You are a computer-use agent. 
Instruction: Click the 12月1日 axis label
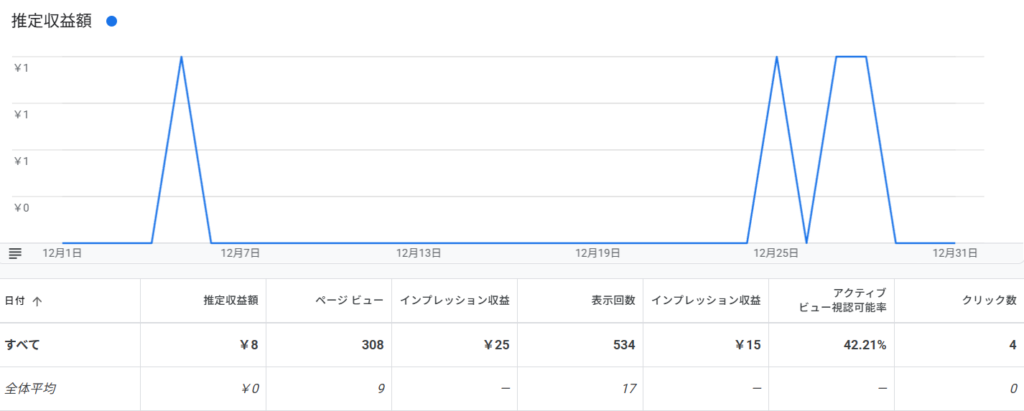pyautogui.click(x=62, y=254)
